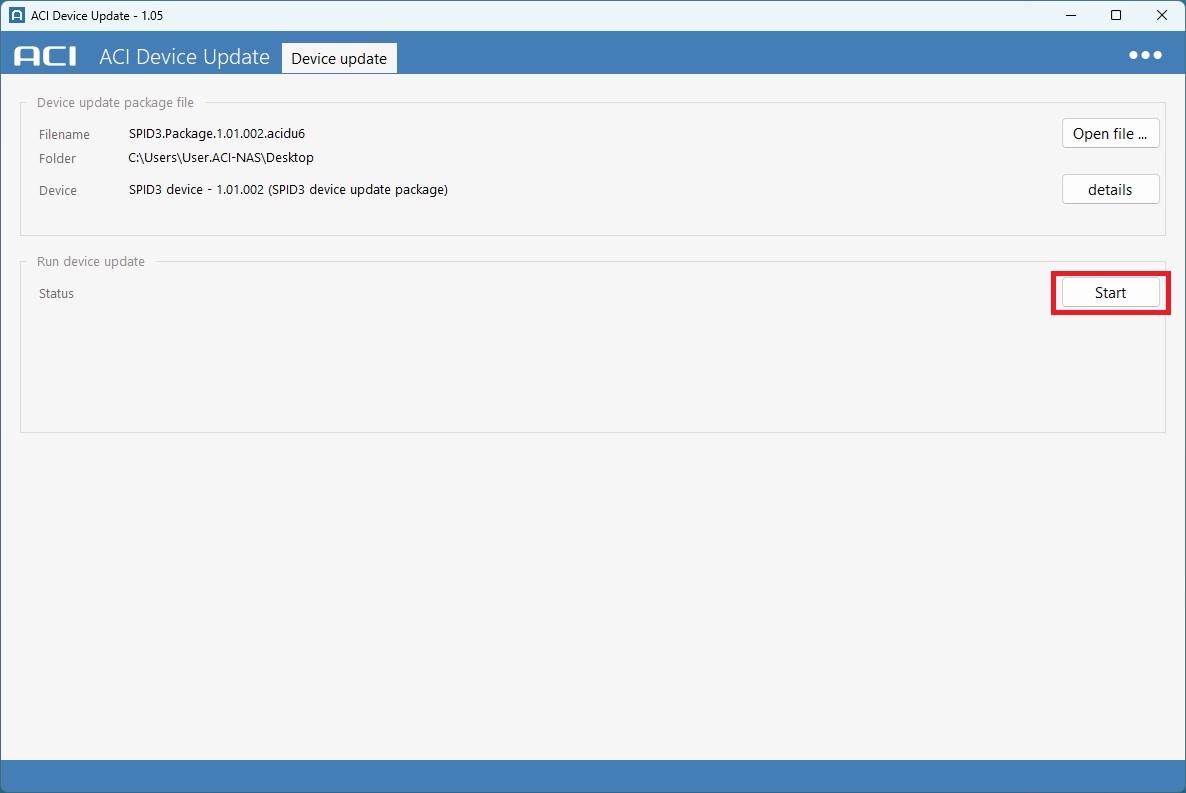This screenshot has height=793, width=1186.
Task: Close the ACI Device Update window
Action: 1162,15
